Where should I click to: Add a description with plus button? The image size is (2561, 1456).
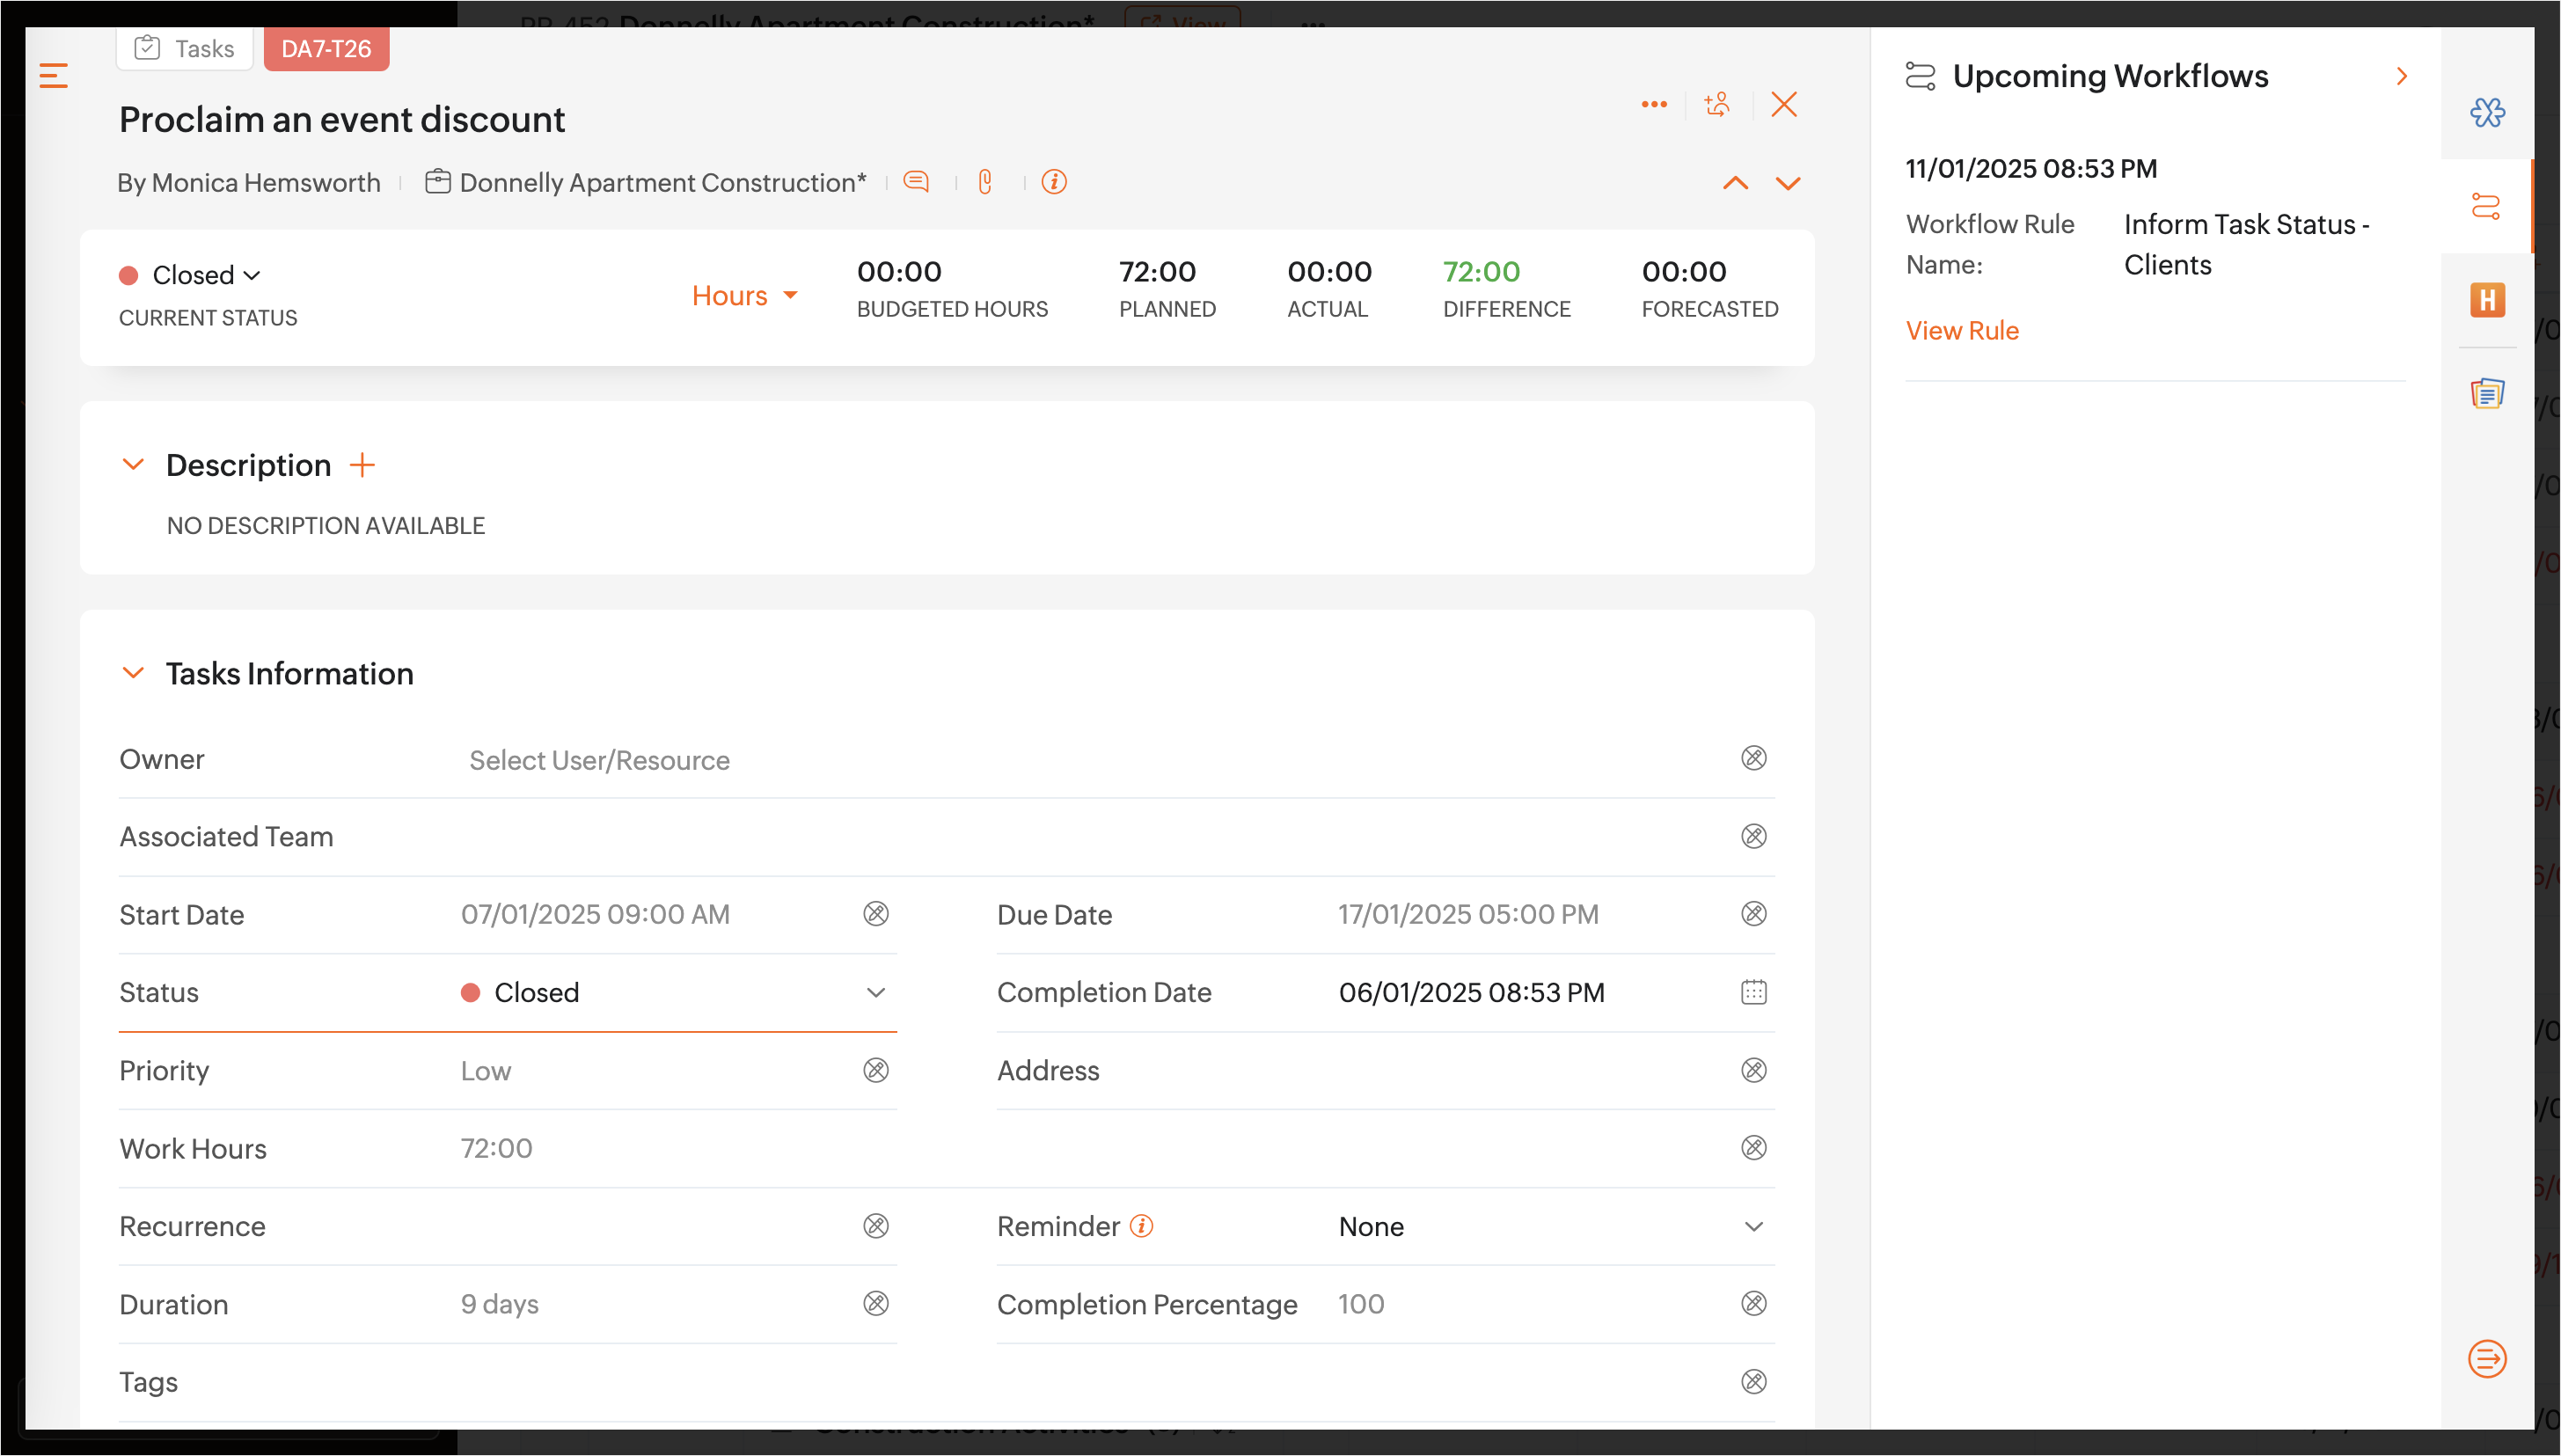(x=362, y=465)
